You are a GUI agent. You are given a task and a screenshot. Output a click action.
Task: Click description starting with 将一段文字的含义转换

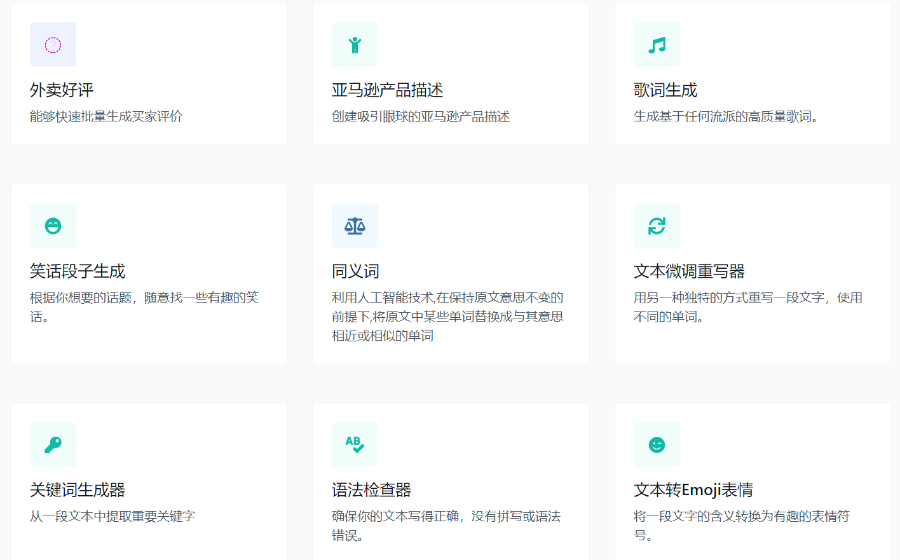point(742,526)
